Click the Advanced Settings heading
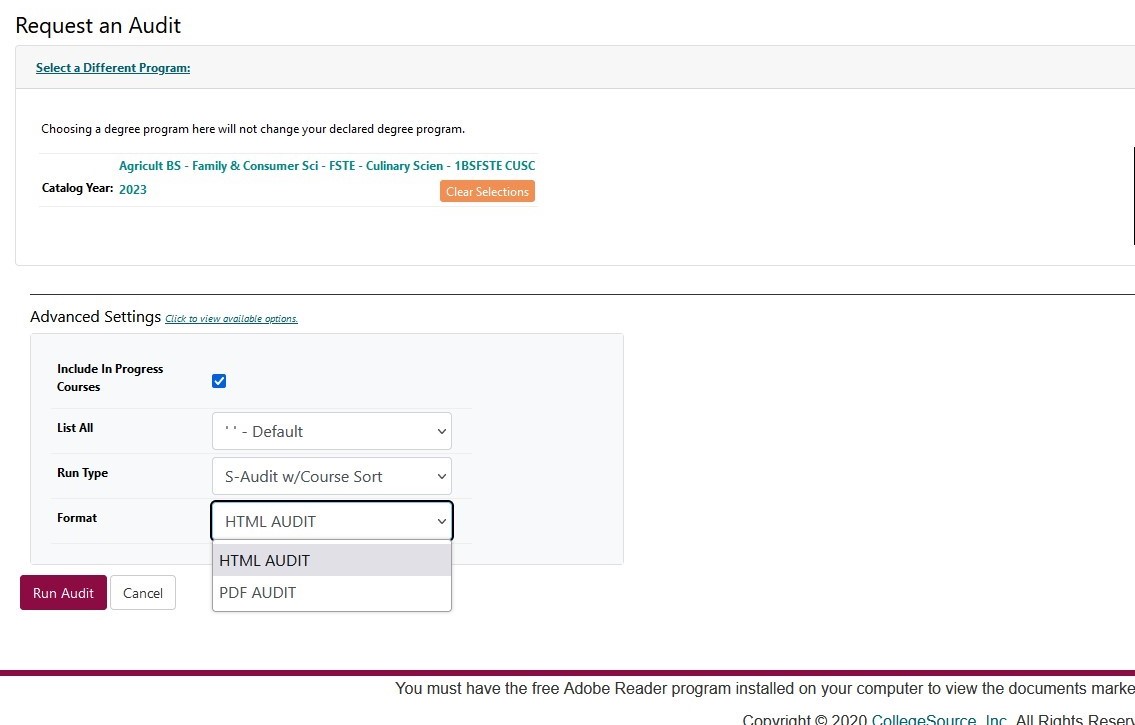The image size is (1135, 725). (x=95, y=316)
